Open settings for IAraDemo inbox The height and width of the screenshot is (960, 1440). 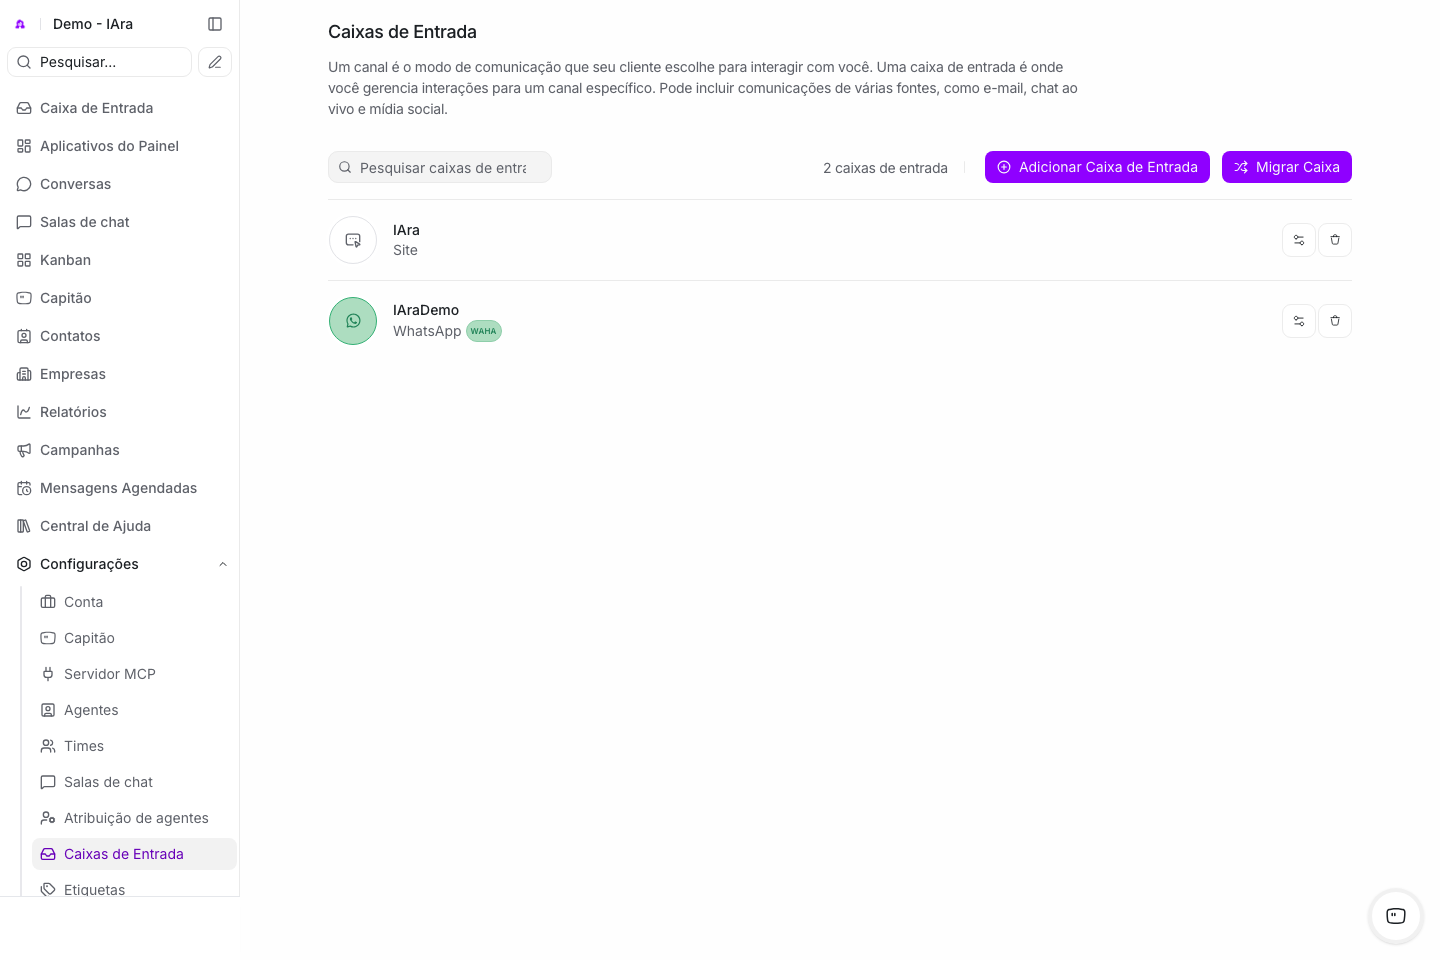(x=1299, y=321)
